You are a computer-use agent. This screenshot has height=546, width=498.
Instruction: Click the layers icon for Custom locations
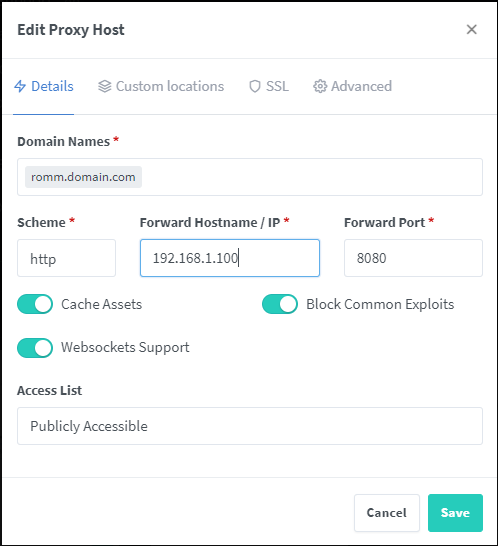tap(104, 86)
